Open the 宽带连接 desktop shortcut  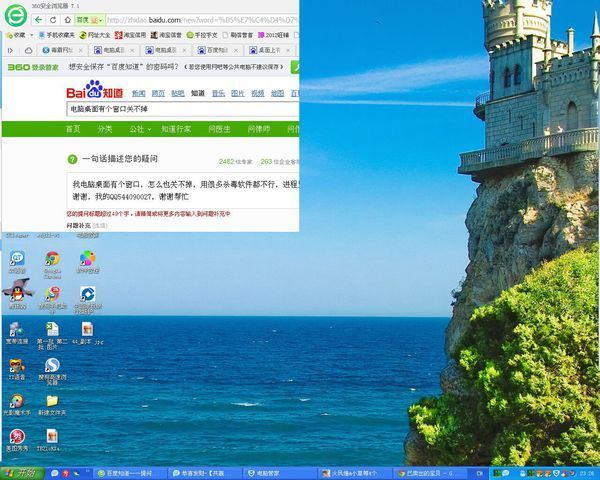(x=17, y=333)
